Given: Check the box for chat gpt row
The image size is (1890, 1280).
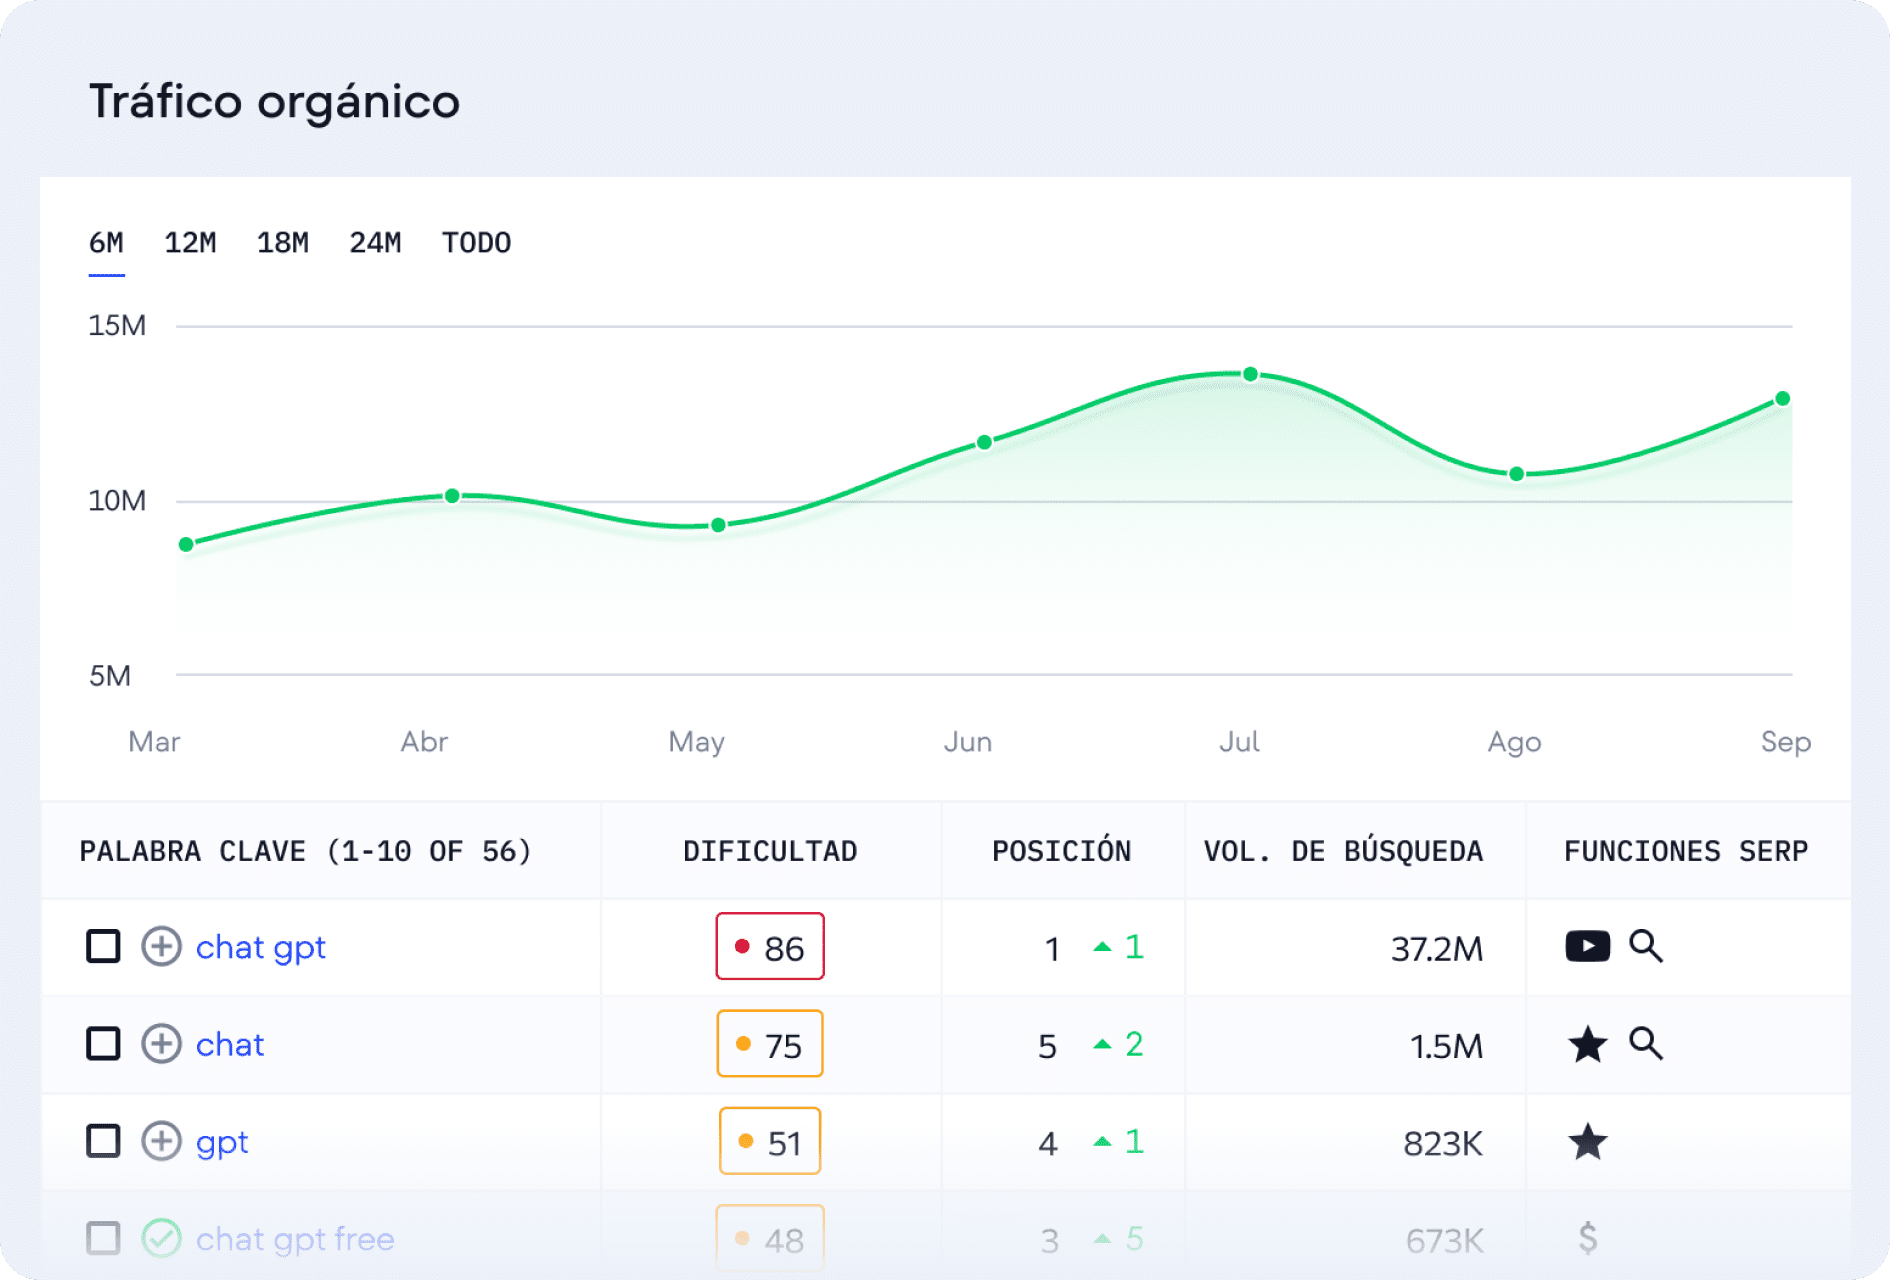Looking at the screenshot, I should (x=103, y=946).
